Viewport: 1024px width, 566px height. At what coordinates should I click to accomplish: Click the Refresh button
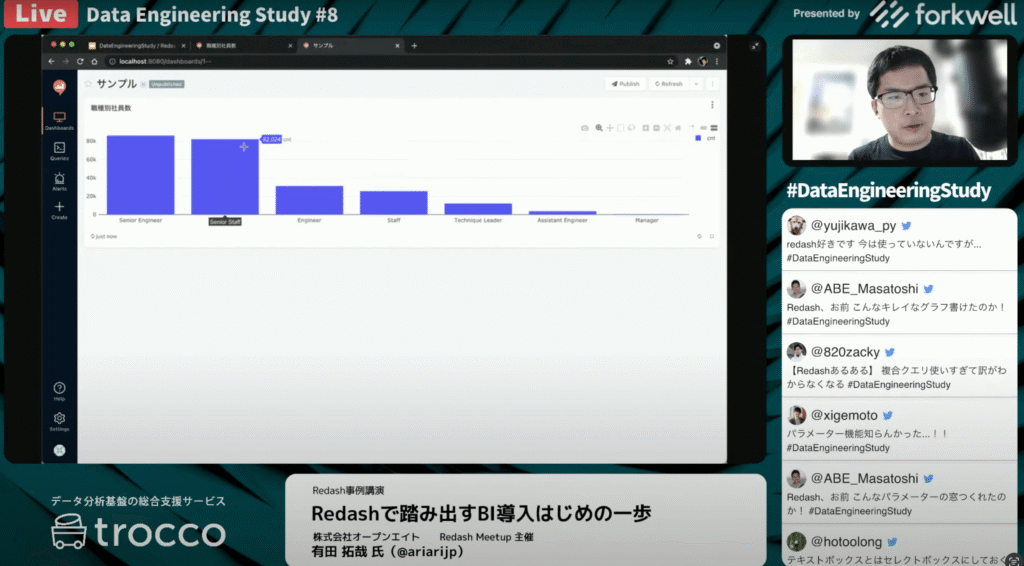pos(667,84)
